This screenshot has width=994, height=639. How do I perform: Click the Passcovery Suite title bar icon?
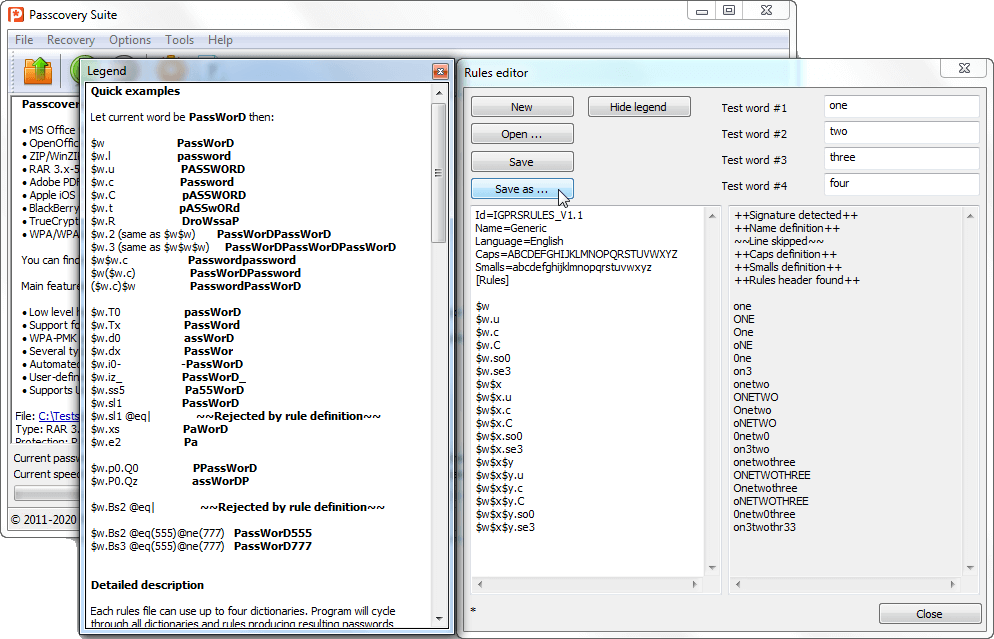(17, 15)
